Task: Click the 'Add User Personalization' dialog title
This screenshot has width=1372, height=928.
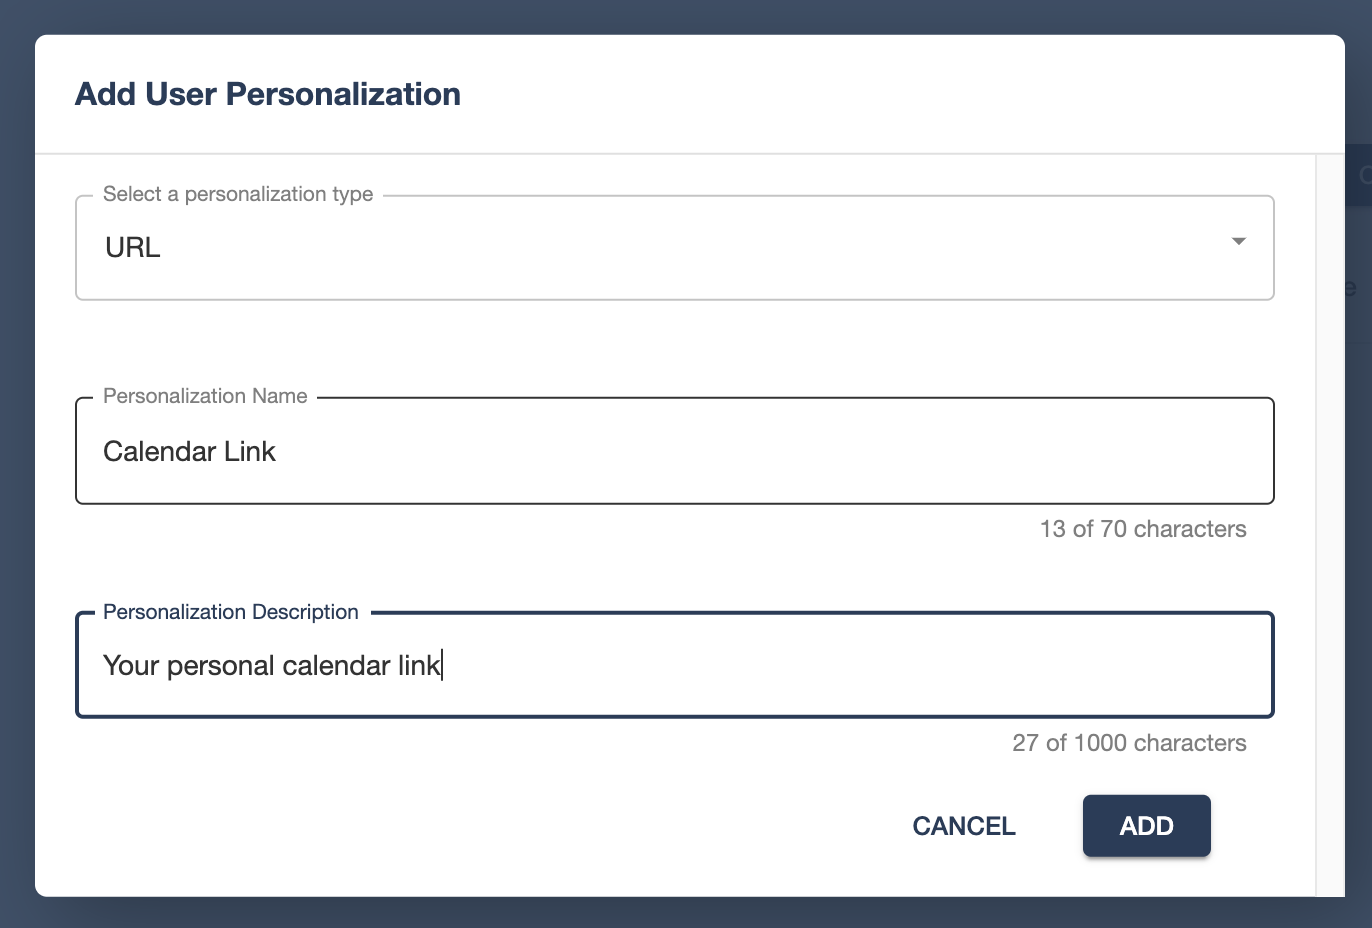Action: point(267,93)
